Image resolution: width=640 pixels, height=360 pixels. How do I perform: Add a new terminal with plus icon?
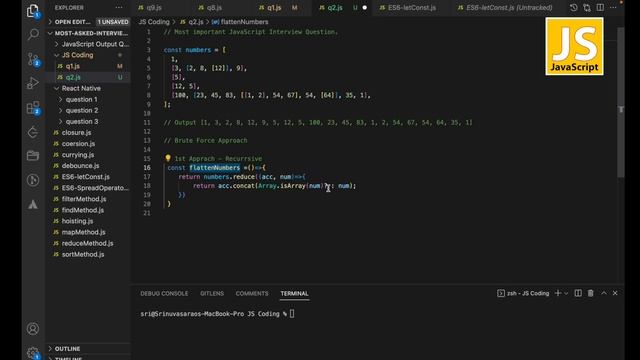(558, 293)
